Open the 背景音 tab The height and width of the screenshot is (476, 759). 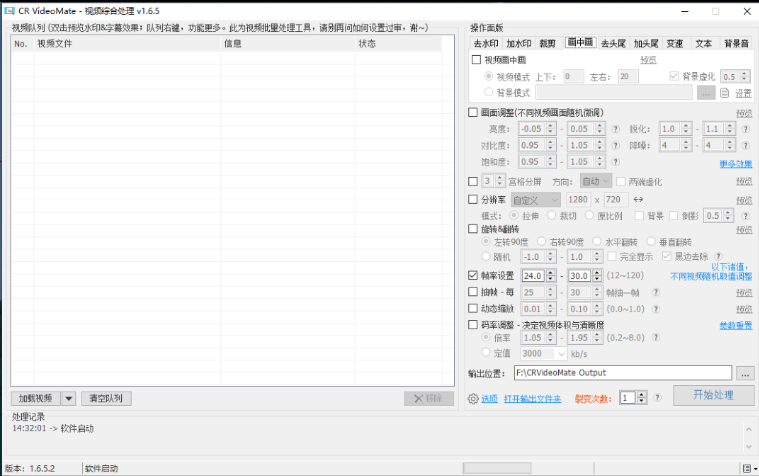pyautogui.click(x=735, y=44)
